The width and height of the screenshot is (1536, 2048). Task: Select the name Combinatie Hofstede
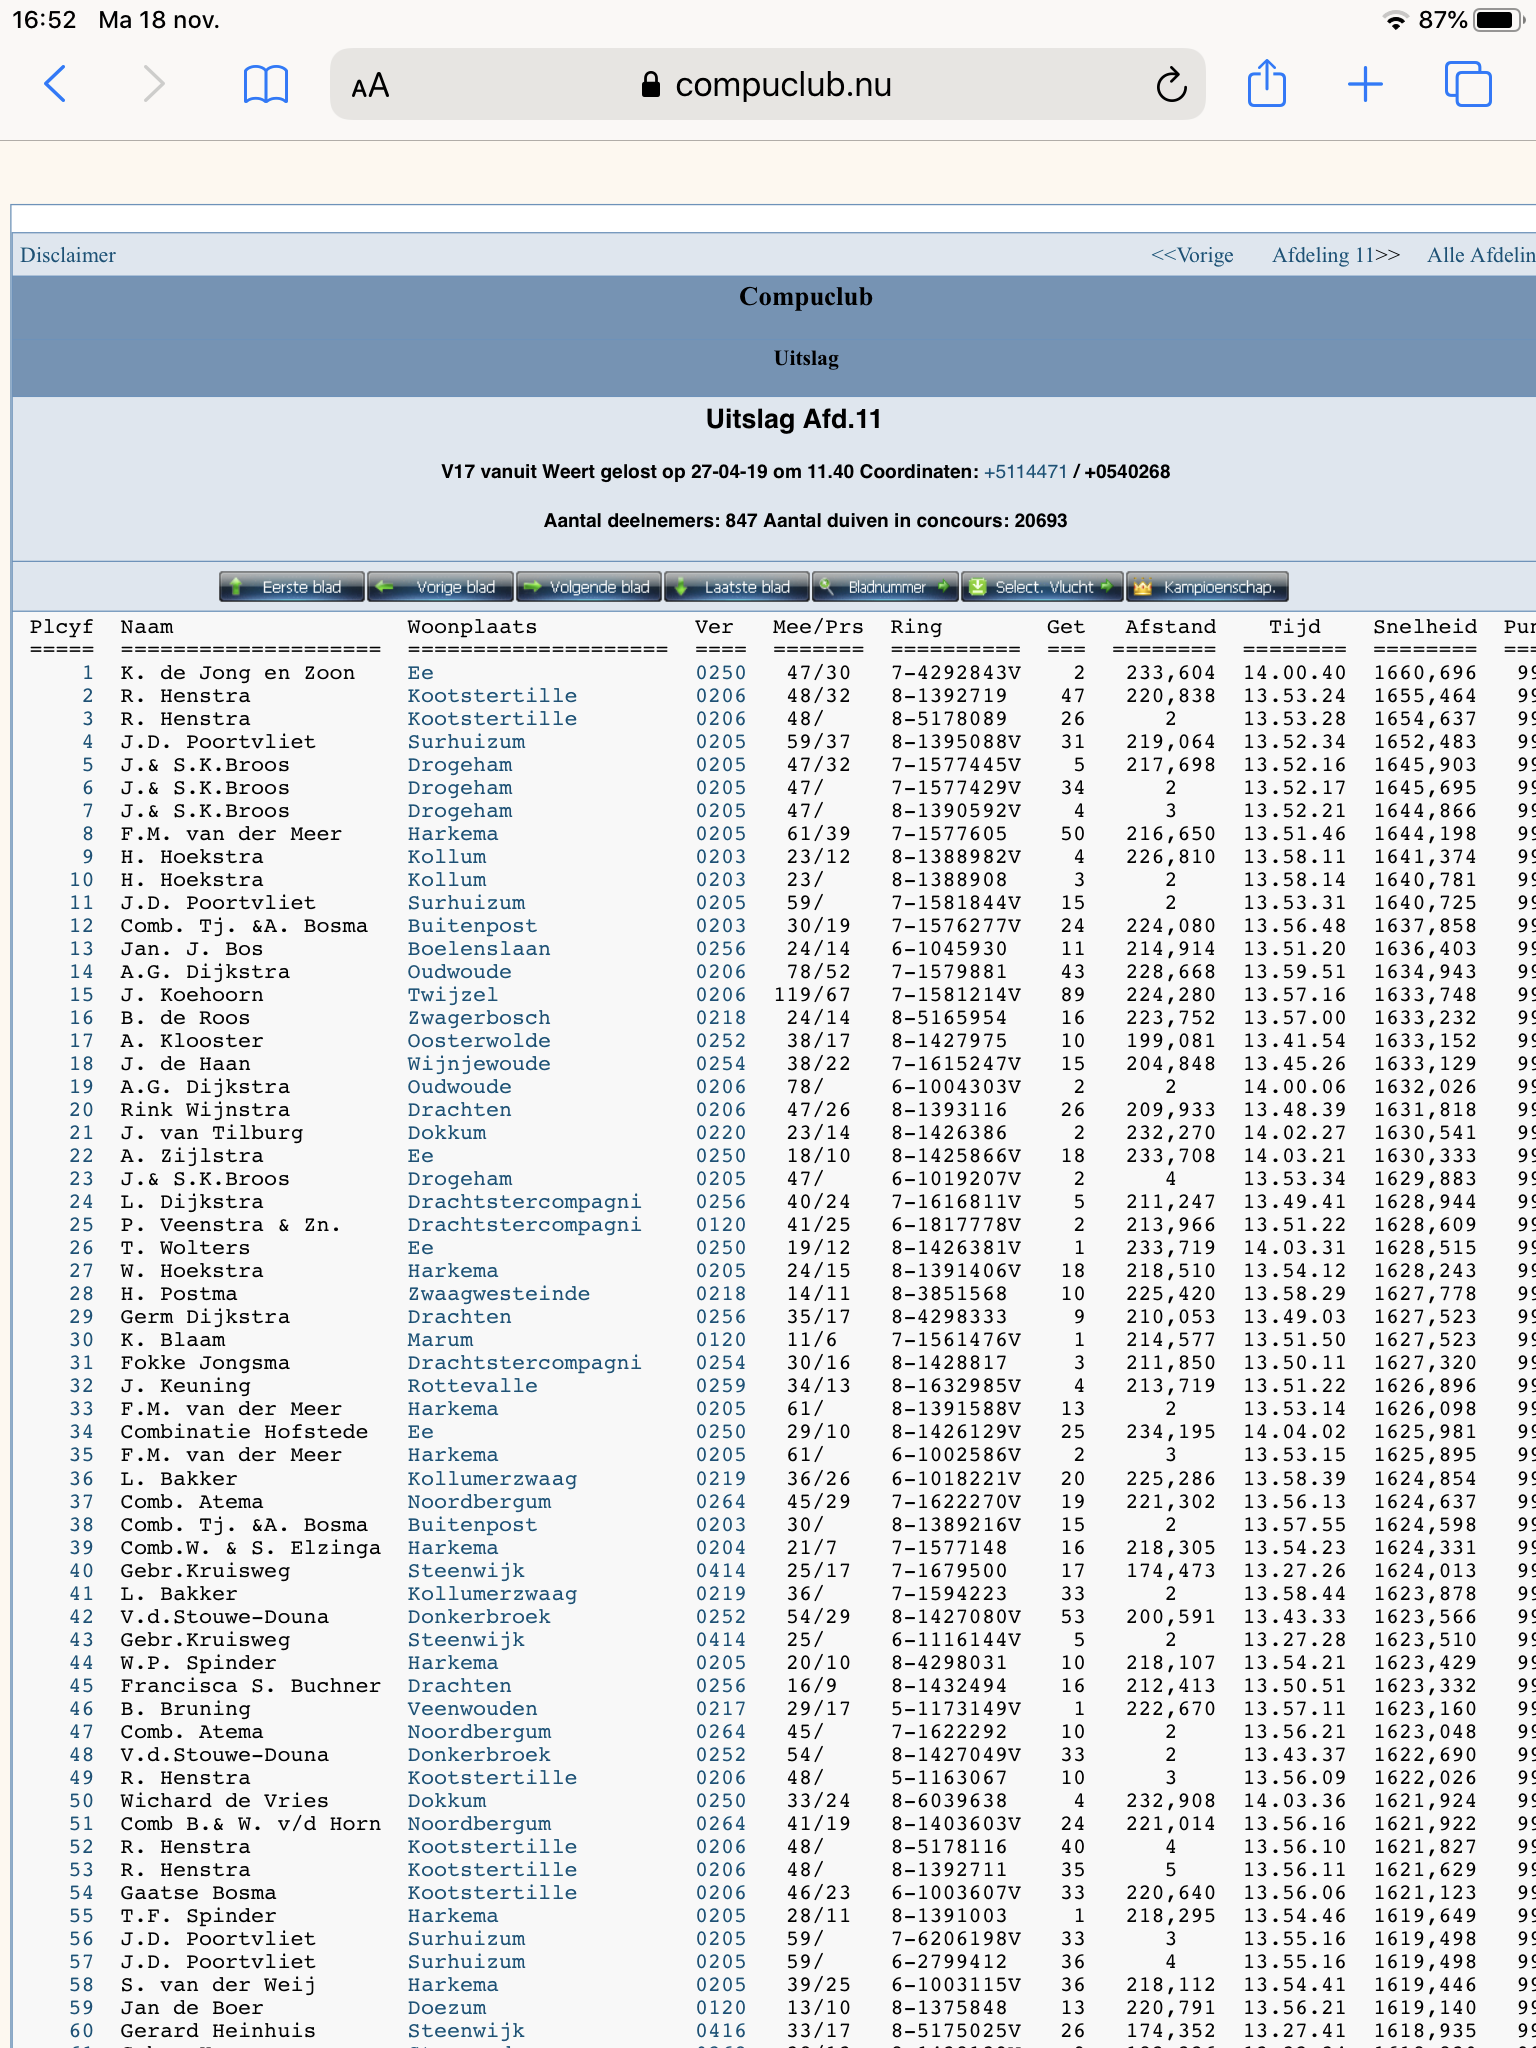(244, 1432)
